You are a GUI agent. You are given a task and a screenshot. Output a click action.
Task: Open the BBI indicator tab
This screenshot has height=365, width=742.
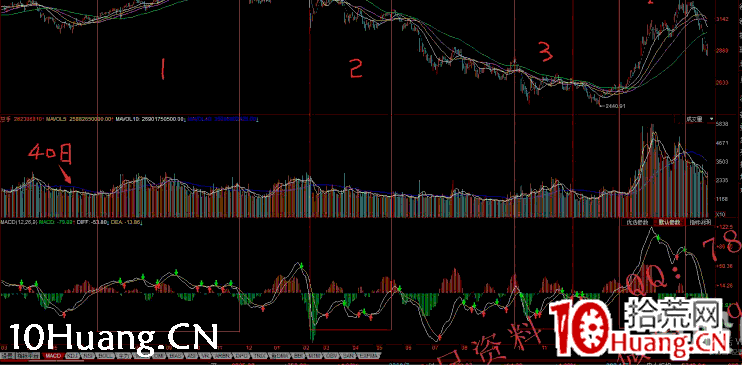point(297,356)
